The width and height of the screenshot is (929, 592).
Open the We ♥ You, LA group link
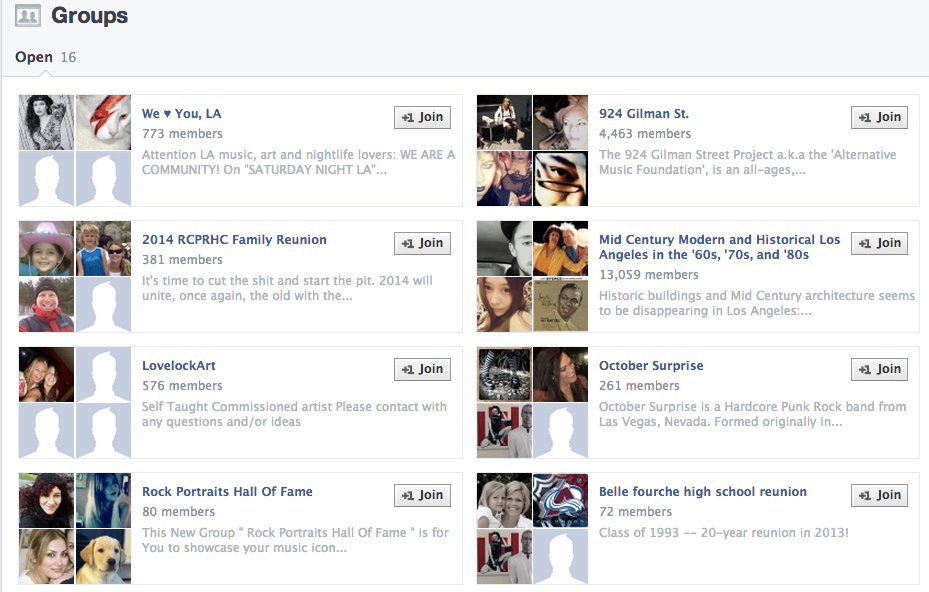[x=181, y=114]
